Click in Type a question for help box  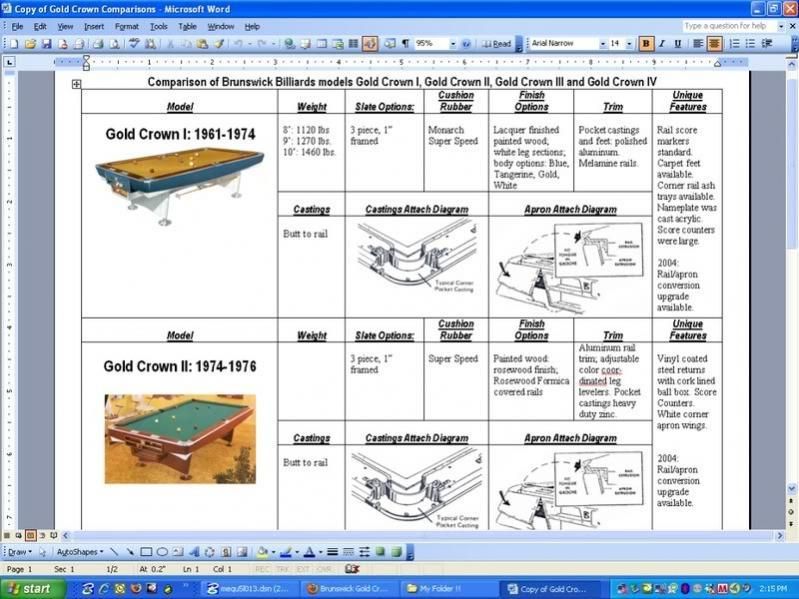point(729,26)
